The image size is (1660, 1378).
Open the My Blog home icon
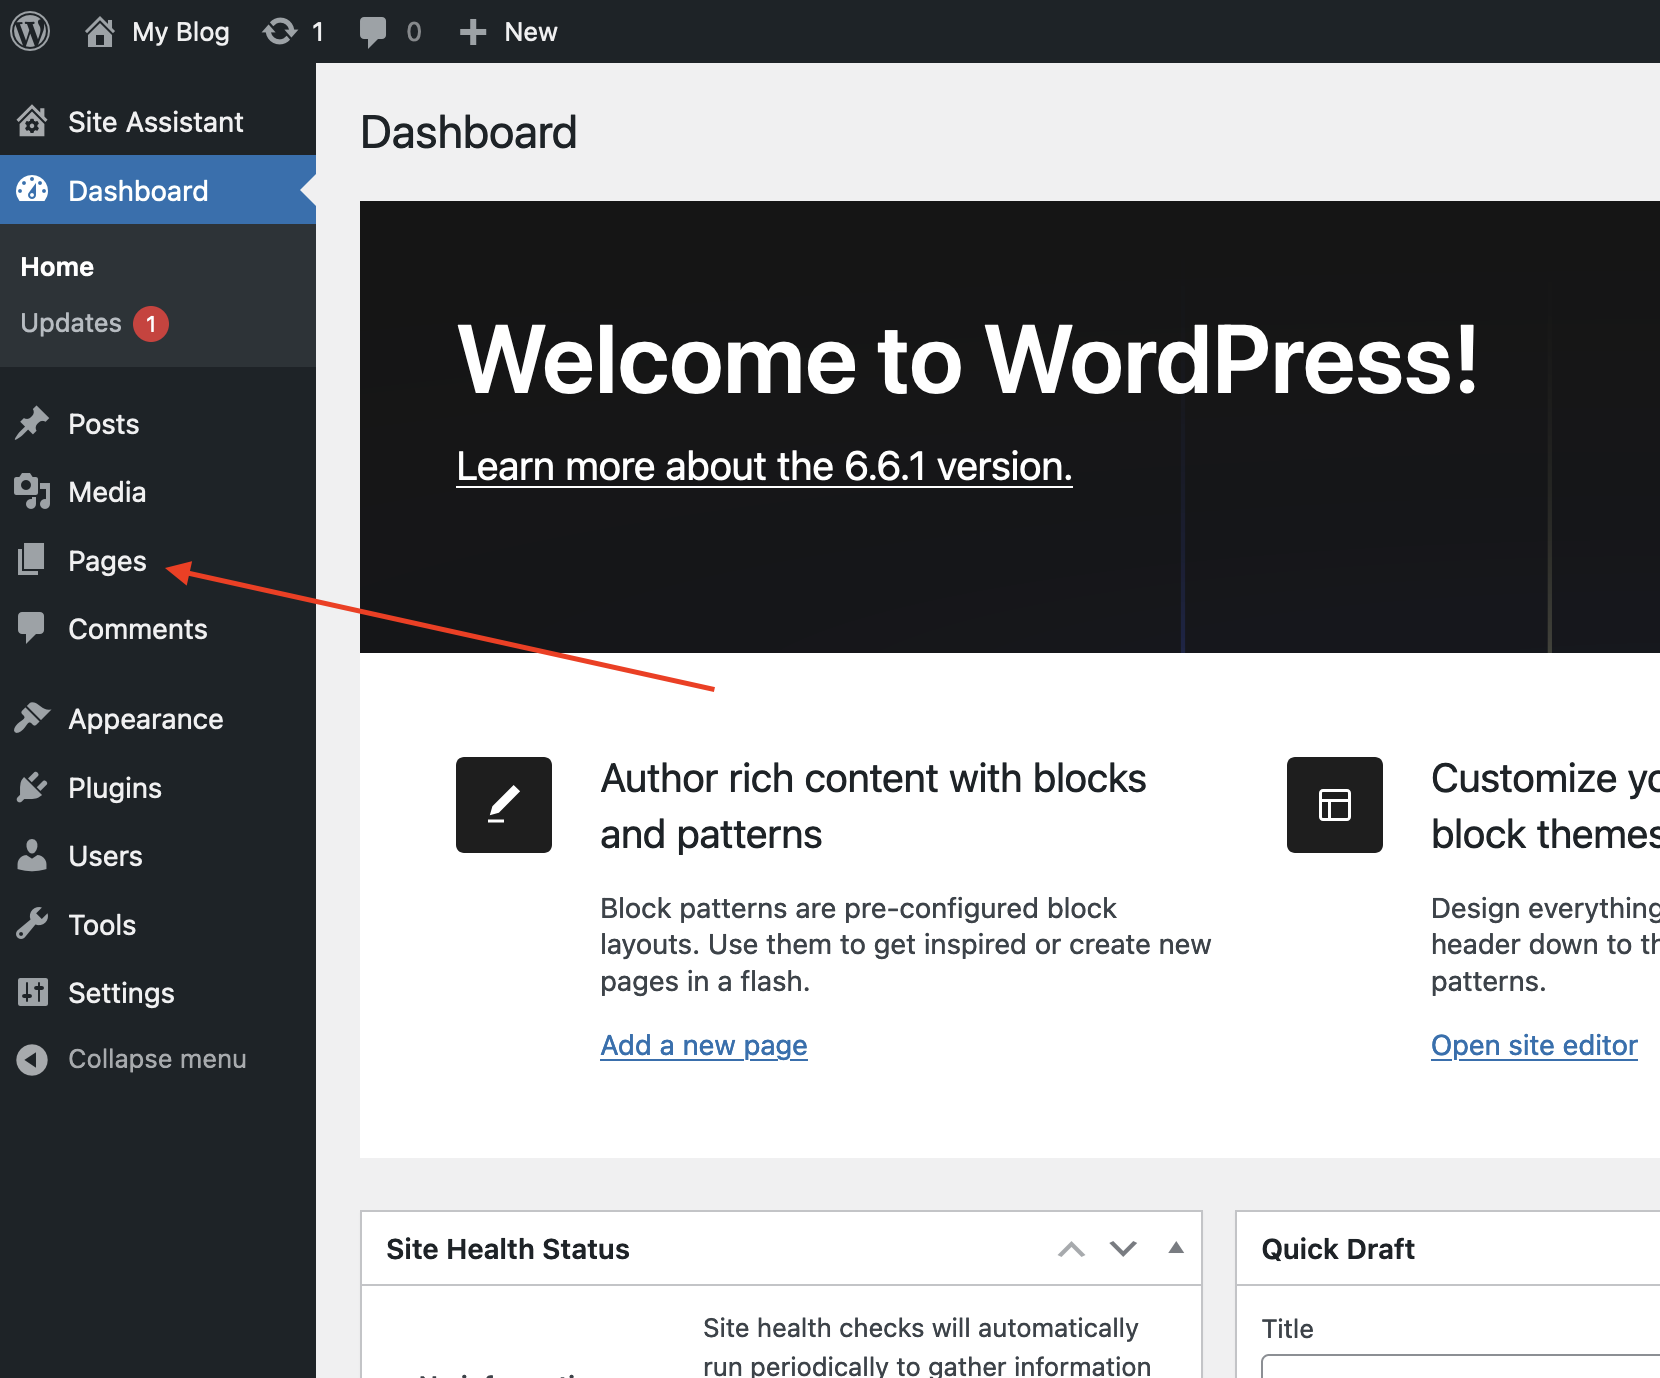click(x=99, y=32)
